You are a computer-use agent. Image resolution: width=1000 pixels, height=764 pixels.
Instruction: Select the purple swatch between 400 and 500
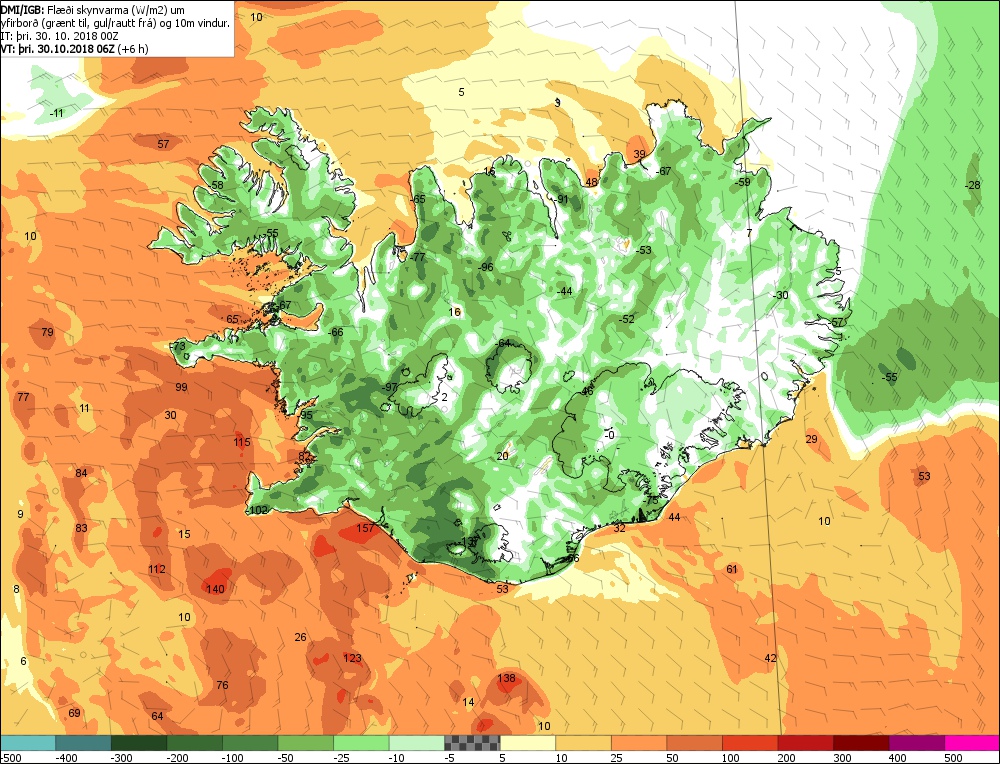coord(916,743)
